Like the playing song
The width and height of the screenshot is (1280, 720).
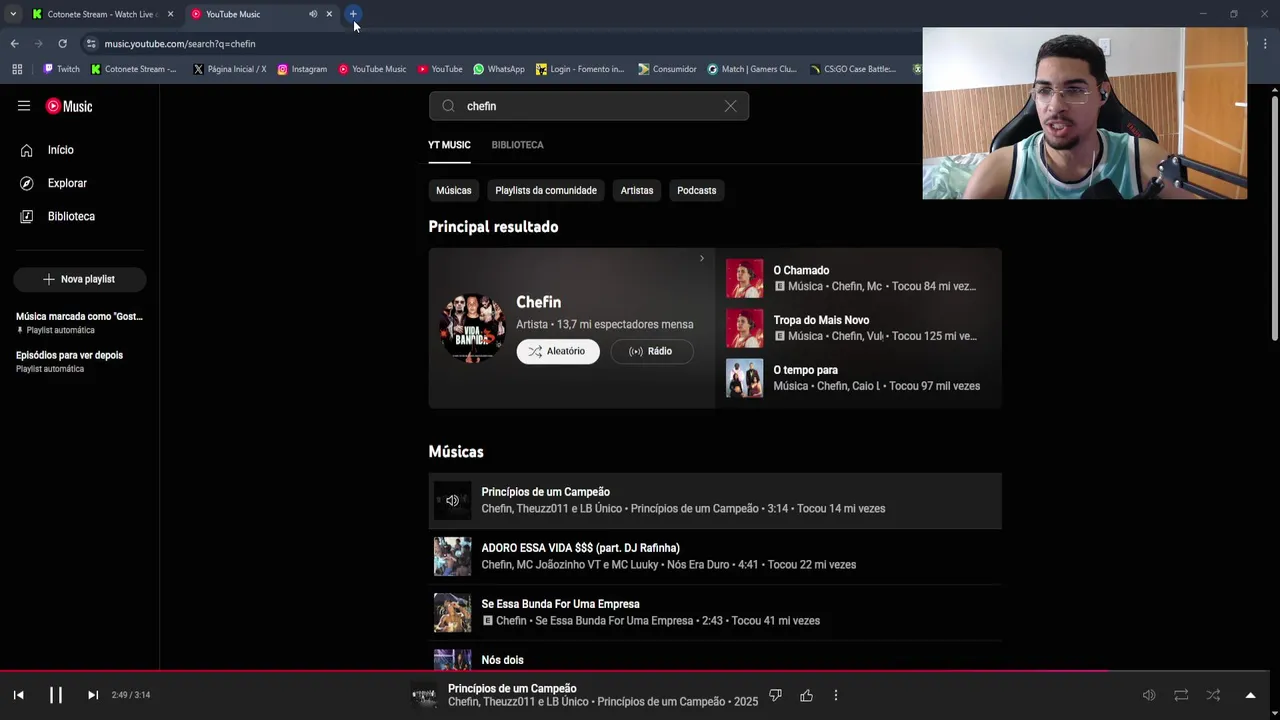tap(806, 695)
